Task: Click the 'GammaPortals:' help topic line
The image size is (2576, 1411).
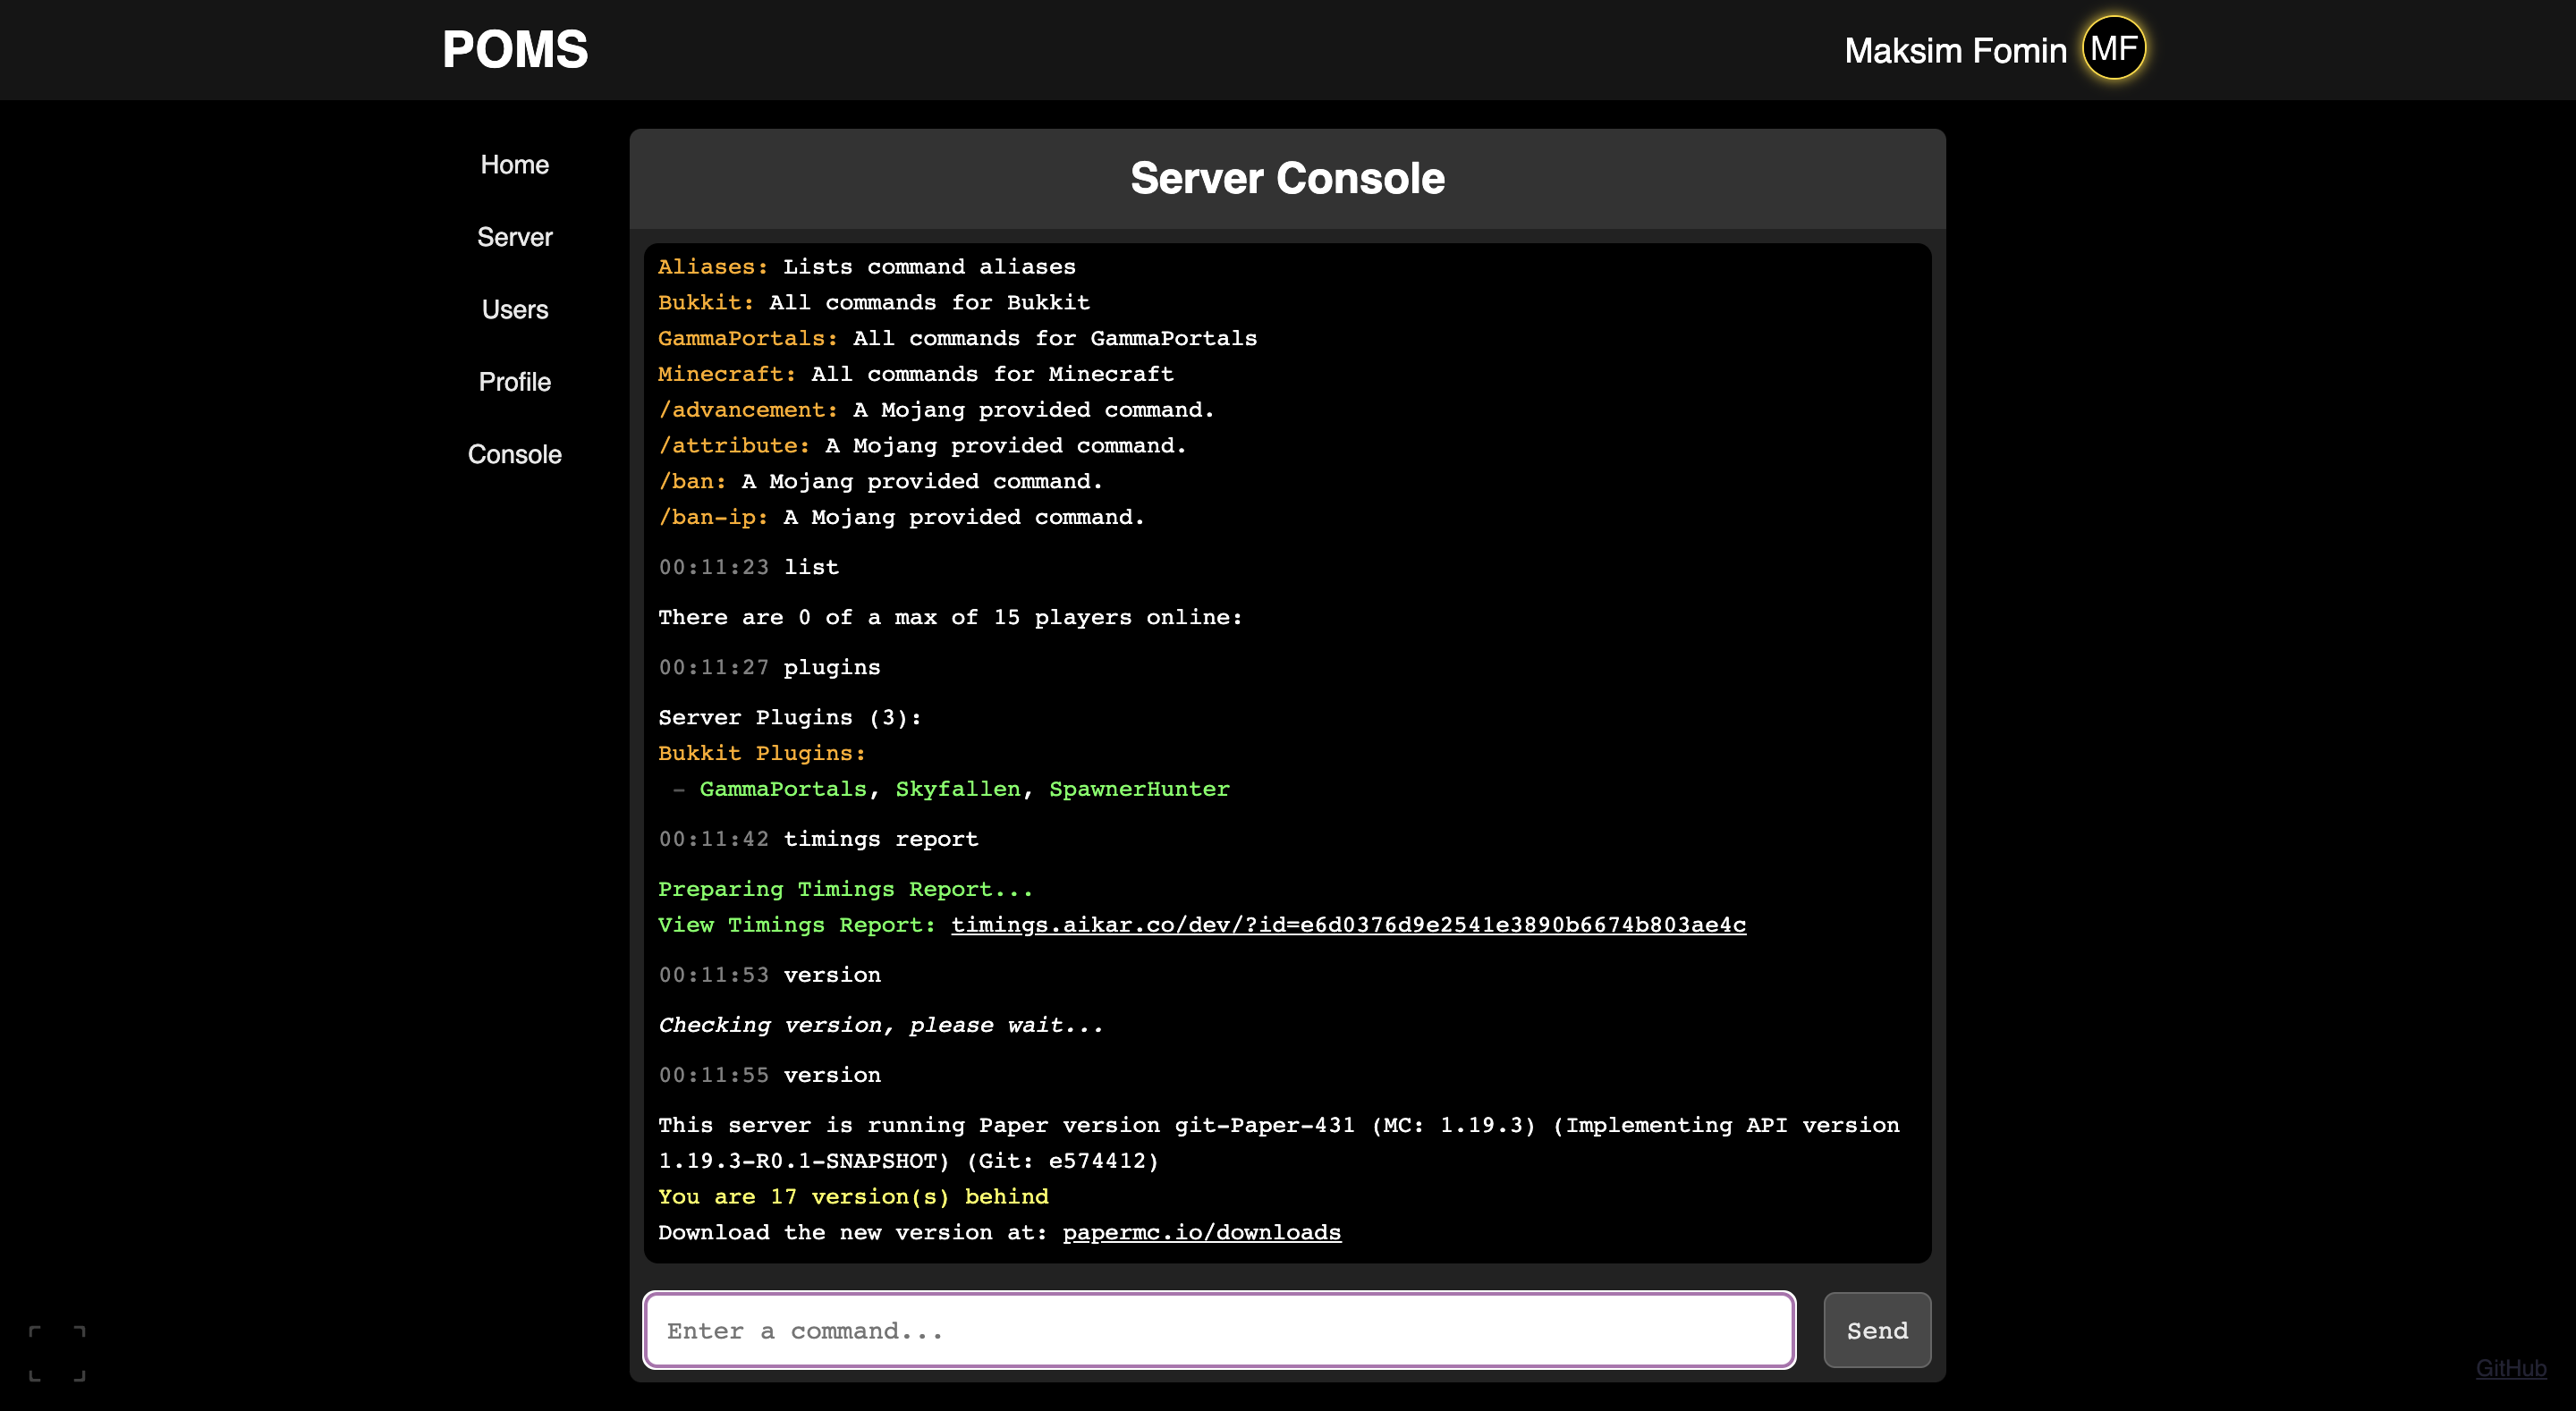Action: click(957, 338)
